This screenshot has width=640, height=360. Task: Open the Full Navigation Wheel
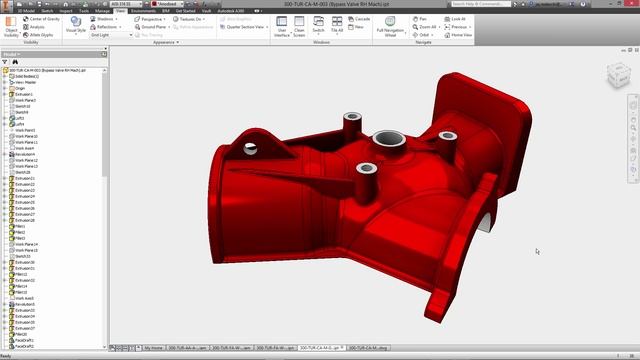pyautogui.click(x=390, y=27)
